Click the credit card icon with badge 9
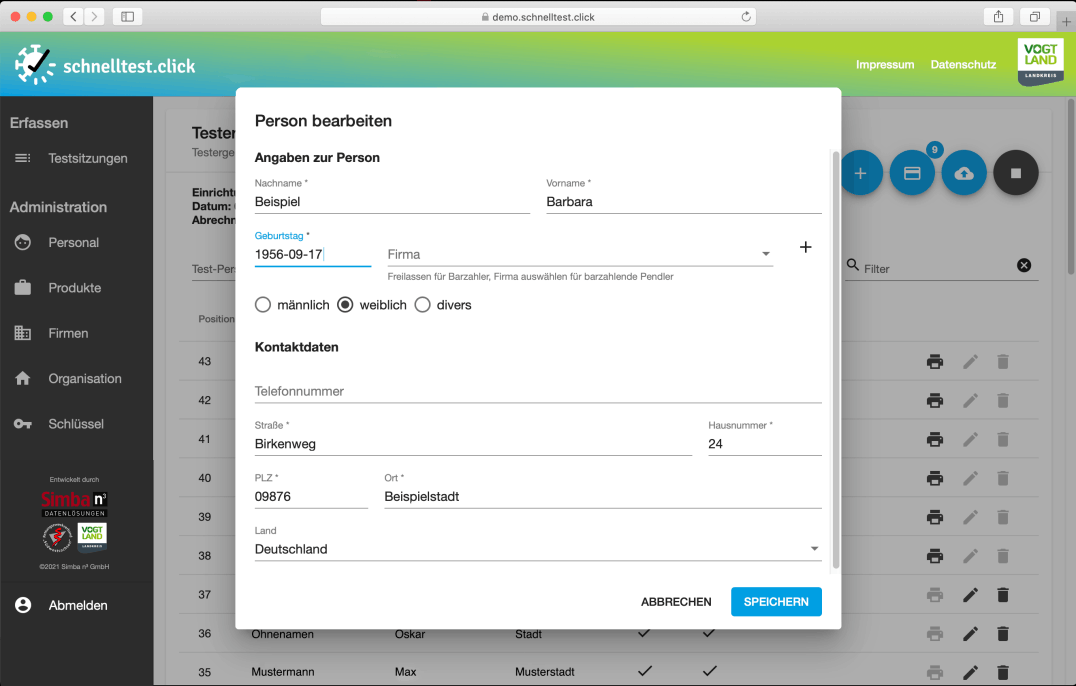 pos(911,174)
